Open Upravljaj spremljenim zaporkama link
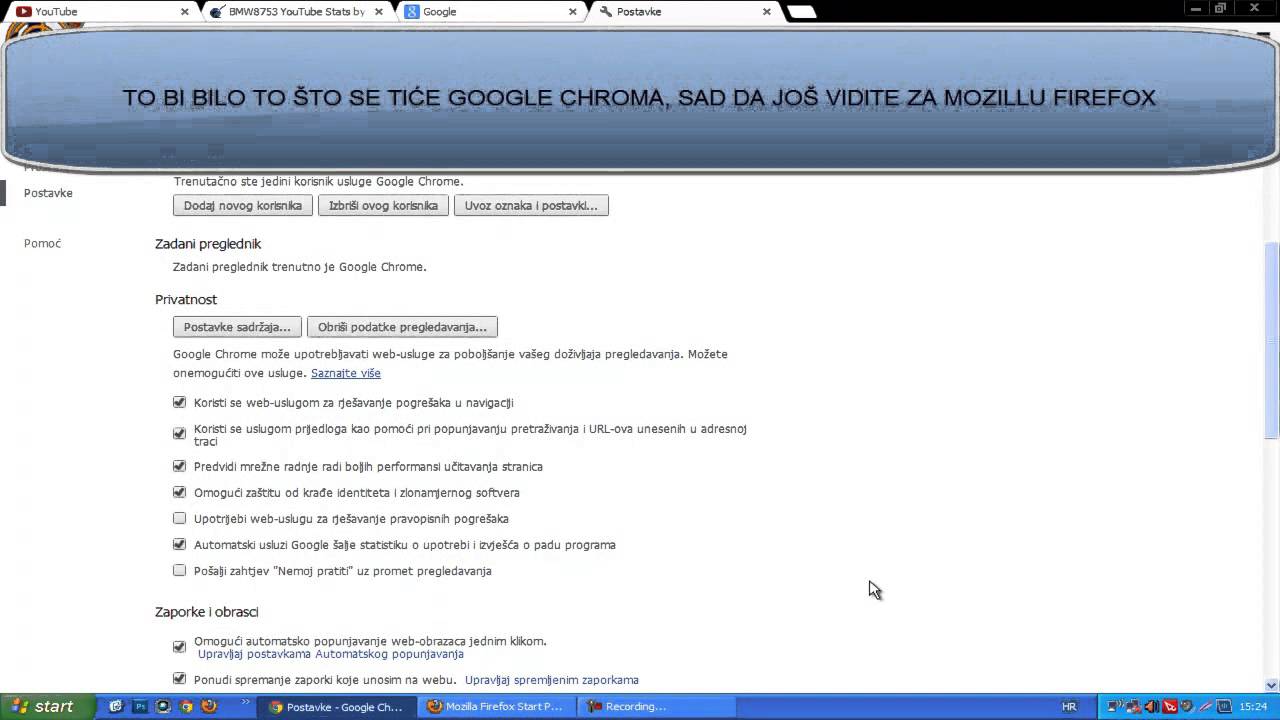The width and height of the screenshot is (1280, 720). point(552,680)
